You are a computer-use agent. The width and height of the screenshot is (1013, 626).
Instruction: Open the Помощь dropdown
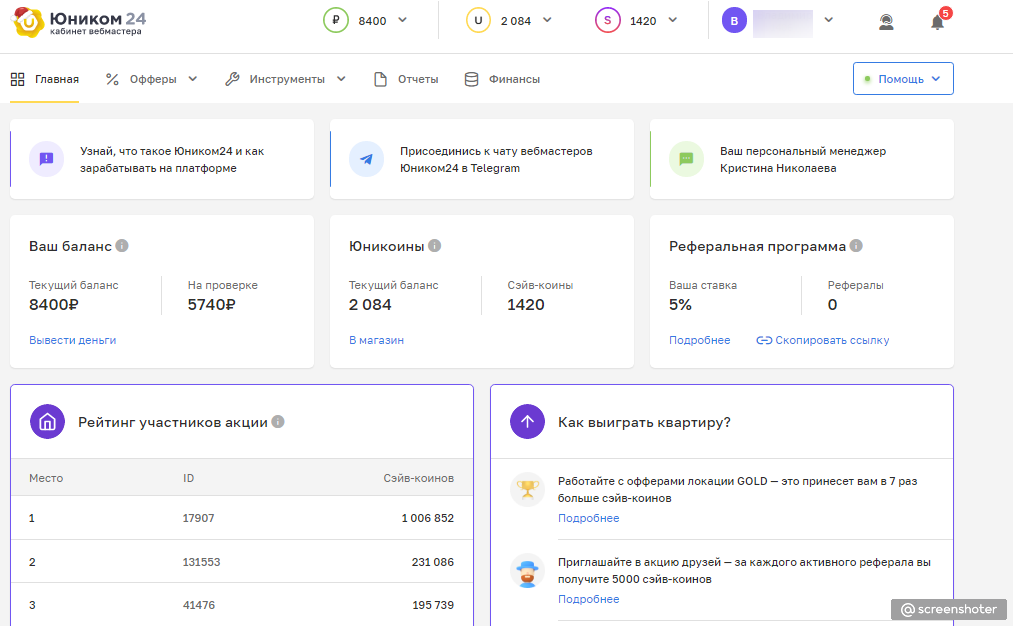pos(903,79)
